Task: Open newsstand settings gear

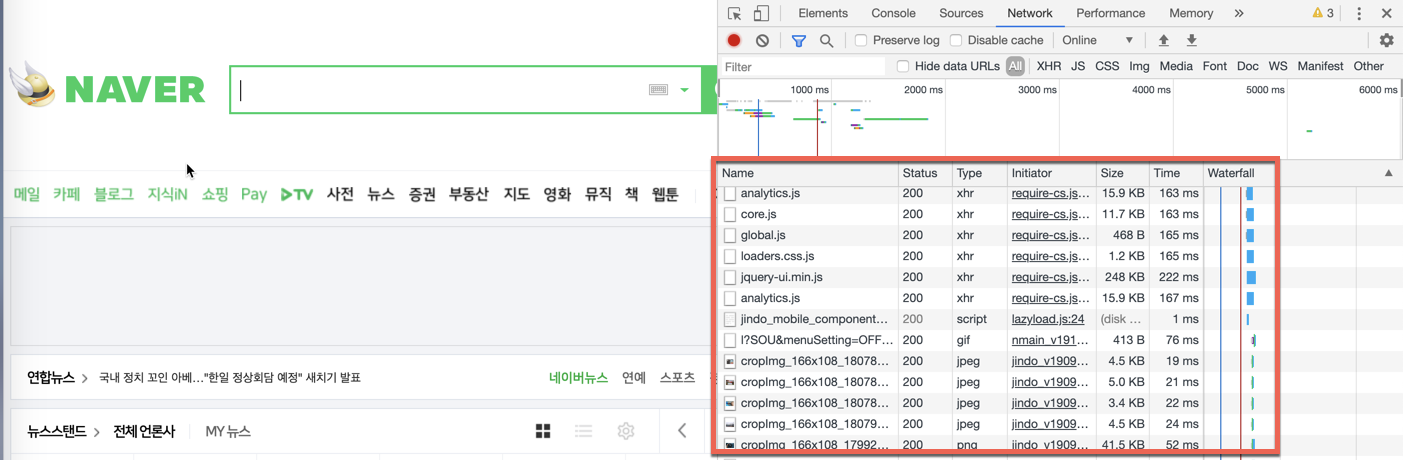Action: point(626,431)
